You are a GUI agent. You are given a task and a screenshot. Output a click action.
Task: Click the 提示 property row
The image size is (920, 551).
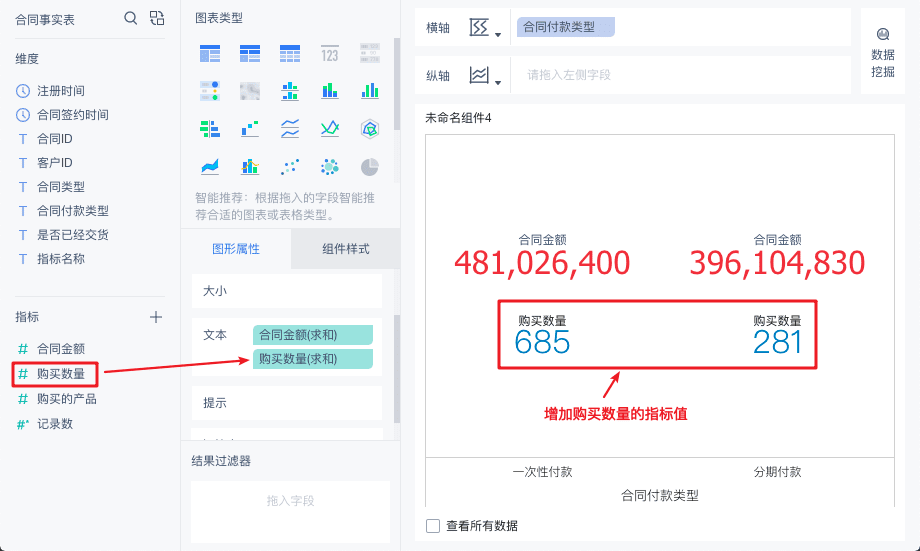pos(287,403)
